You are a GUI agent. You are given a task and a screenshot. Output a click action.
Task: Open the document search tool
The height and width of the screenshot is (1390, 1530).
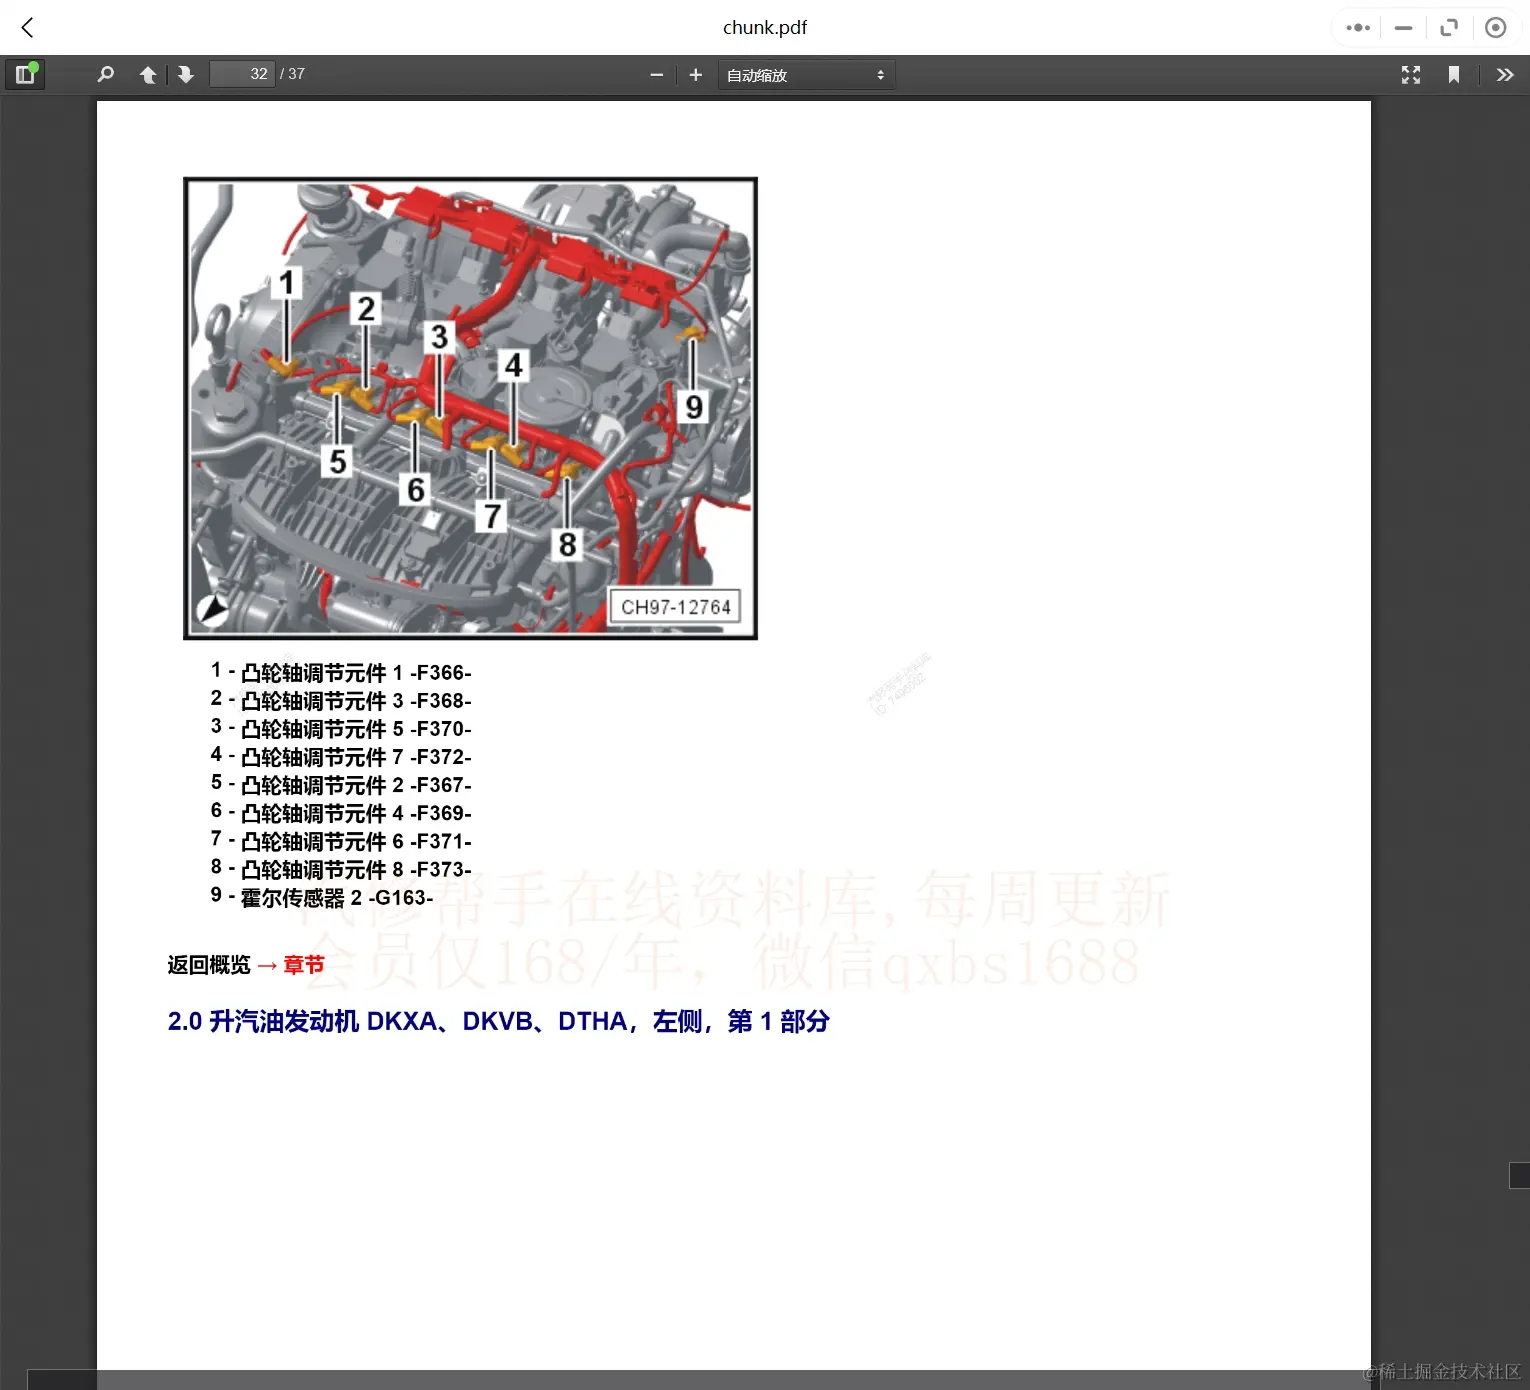[105, 73]
